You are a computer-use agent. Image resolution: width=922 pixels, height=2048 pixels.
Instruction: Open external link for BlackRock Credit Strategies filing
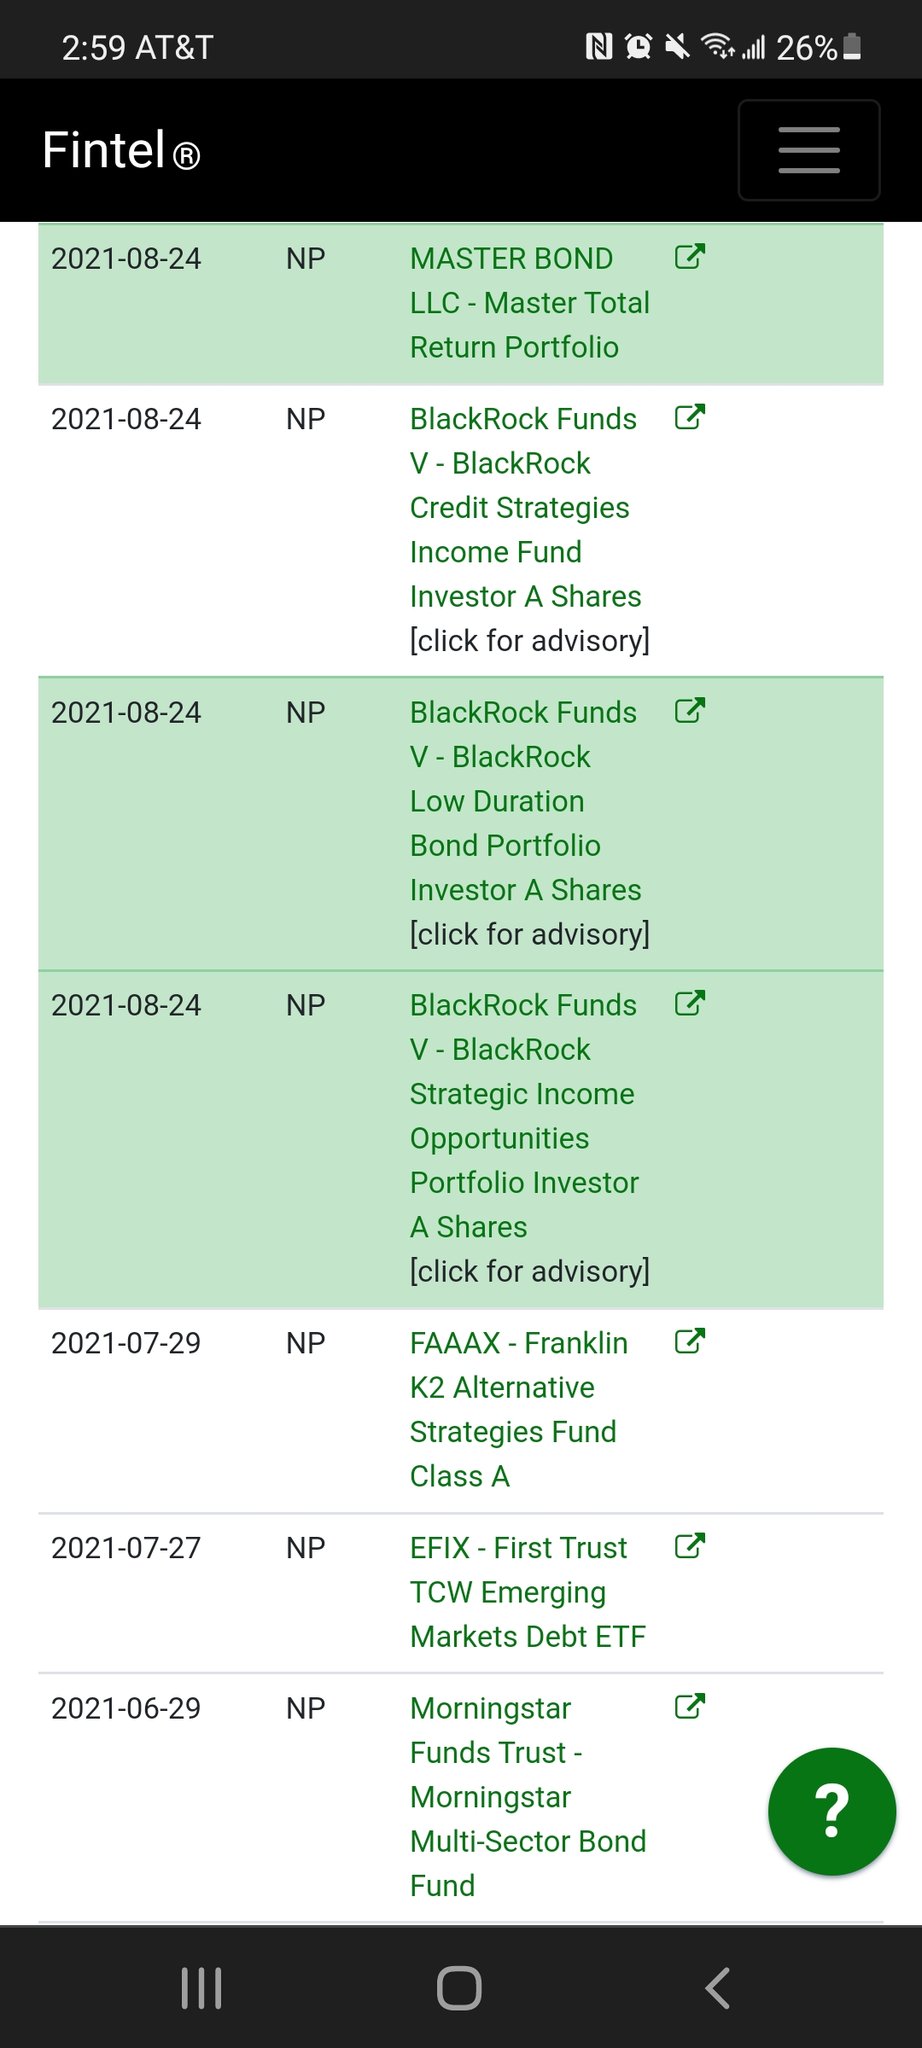pyautogui.click(x=690, y=417)
